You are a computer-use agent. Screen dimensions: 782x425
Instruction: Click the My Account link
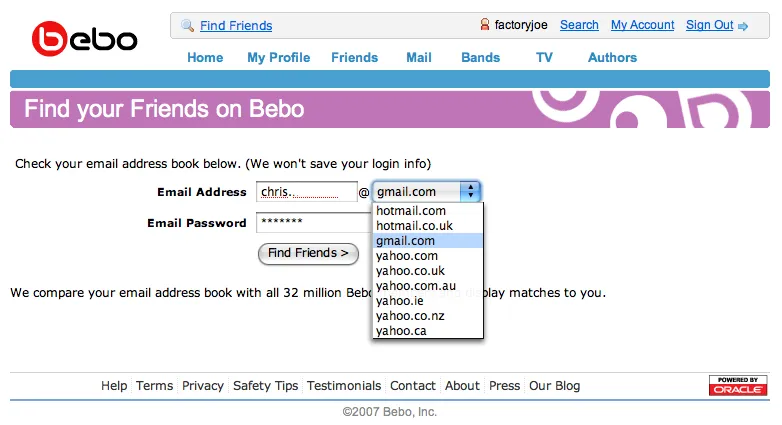pos(642,25)
